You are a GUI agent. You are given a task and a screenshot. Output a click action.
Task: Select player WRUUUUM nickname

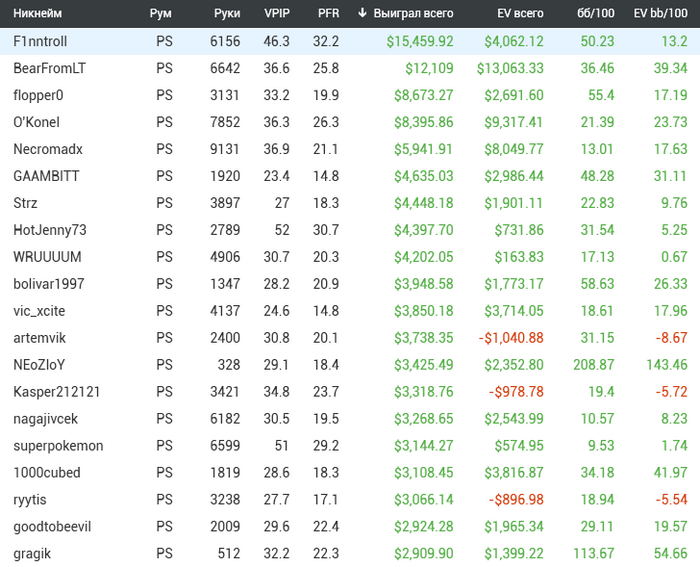click(x=47, y=257)
